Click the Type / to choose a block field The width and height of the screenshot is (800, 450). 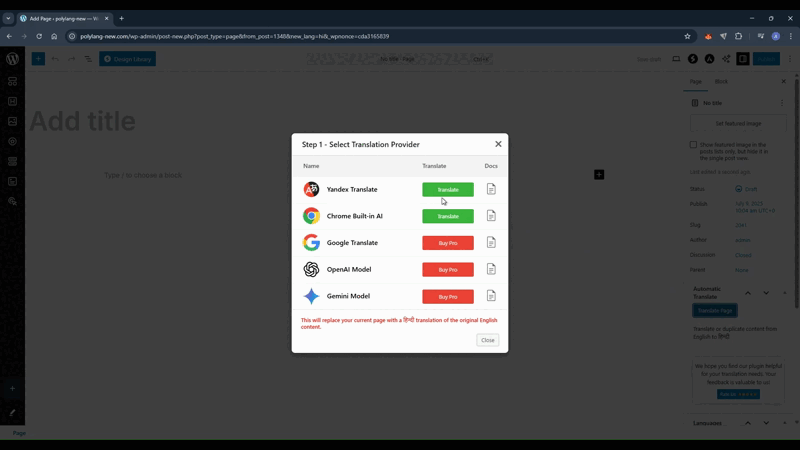coord(143,175)
